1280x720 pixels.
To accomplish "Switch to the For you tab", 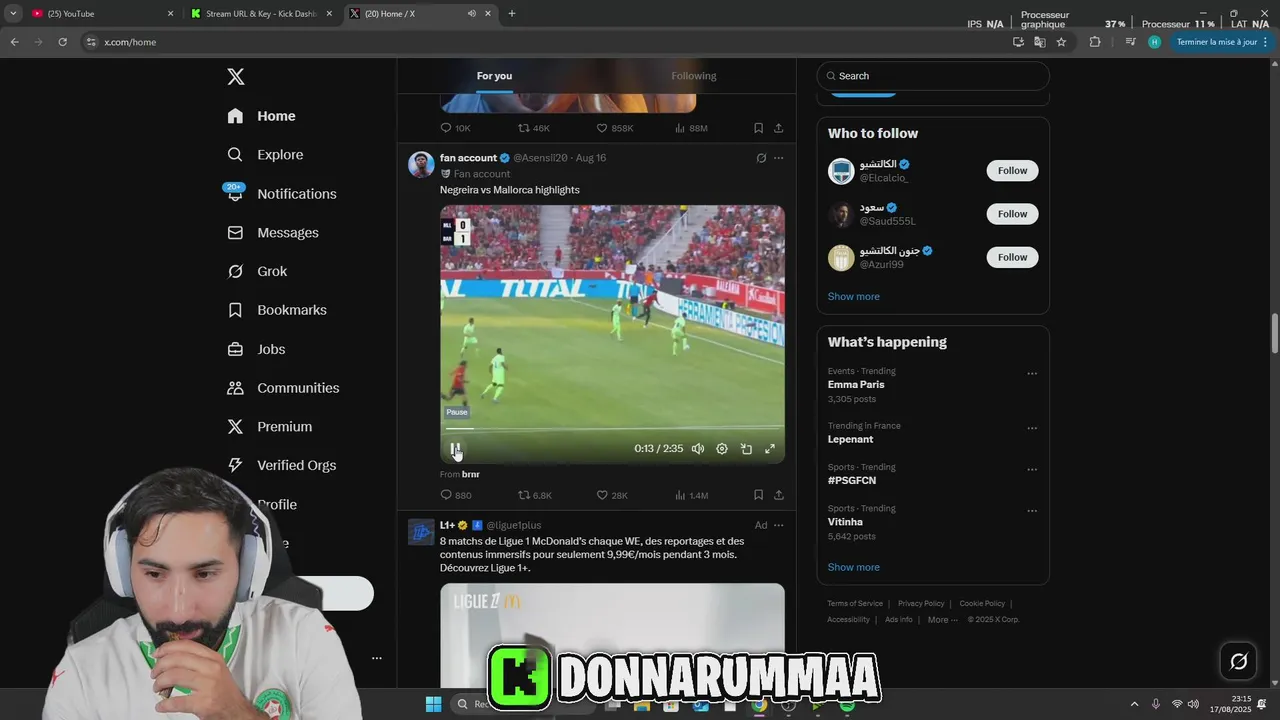I will (x=494, y=76).
